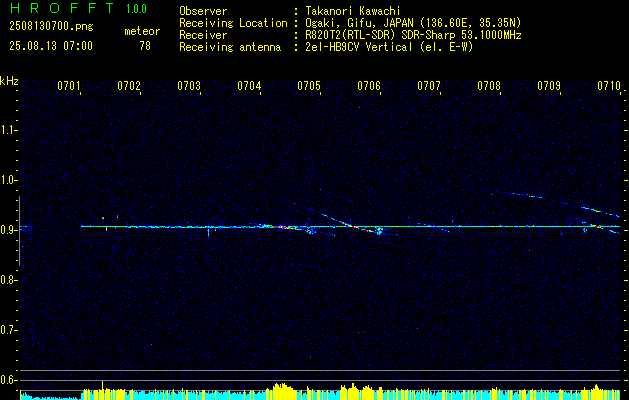629x400 pixels.
Task: Click the meteor echo at 0.95 kHz near 0709
Action: [601, 212]
